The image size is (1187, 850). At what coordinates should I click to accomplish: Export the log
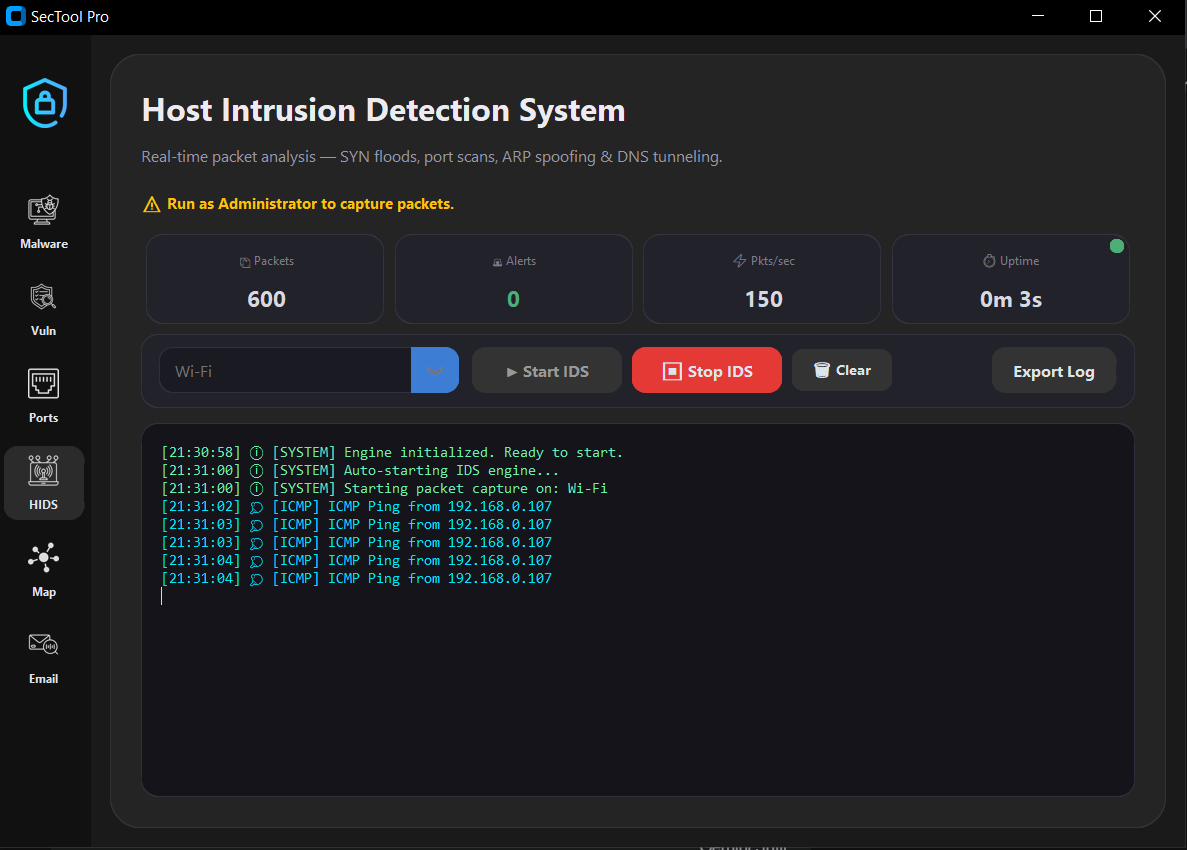pos(1054,370)
